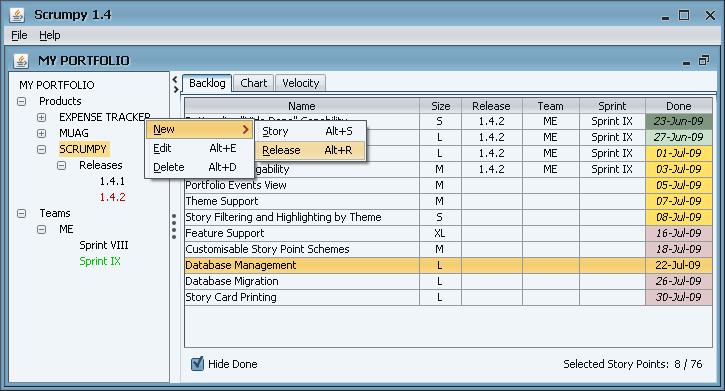Click the 30-Jul-09 done date cell
Image resolution: width=725 pixels, height=391 pixels.
(x=678, y=297)
